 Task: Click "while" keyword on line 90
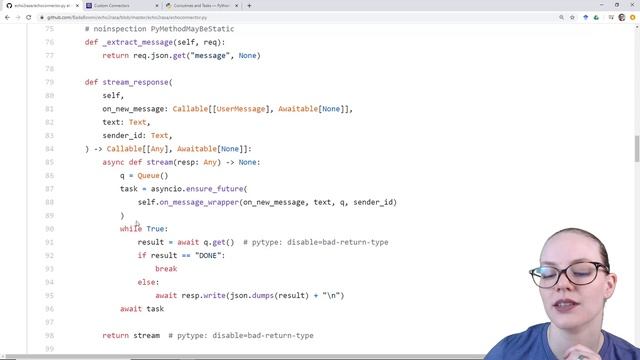[131, 229]
